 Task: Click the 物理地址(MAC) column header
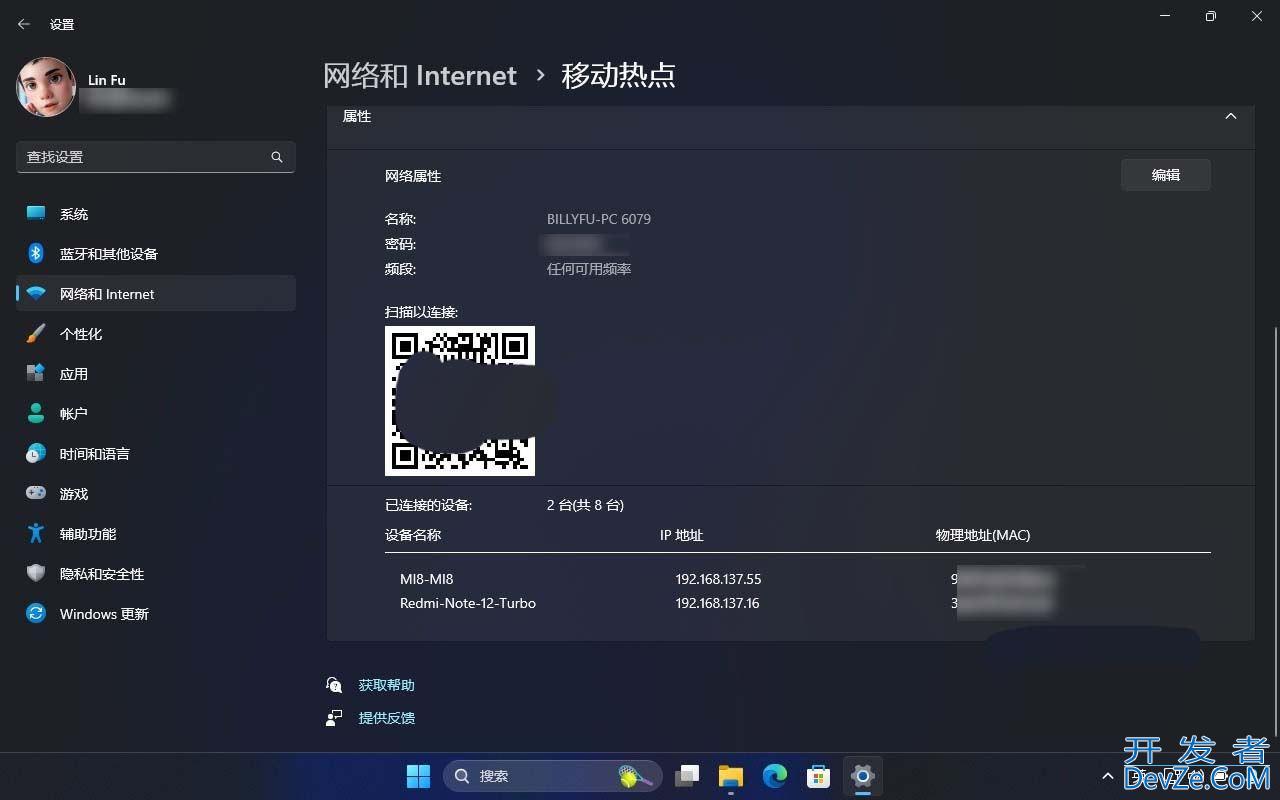(x=983, y=535)
